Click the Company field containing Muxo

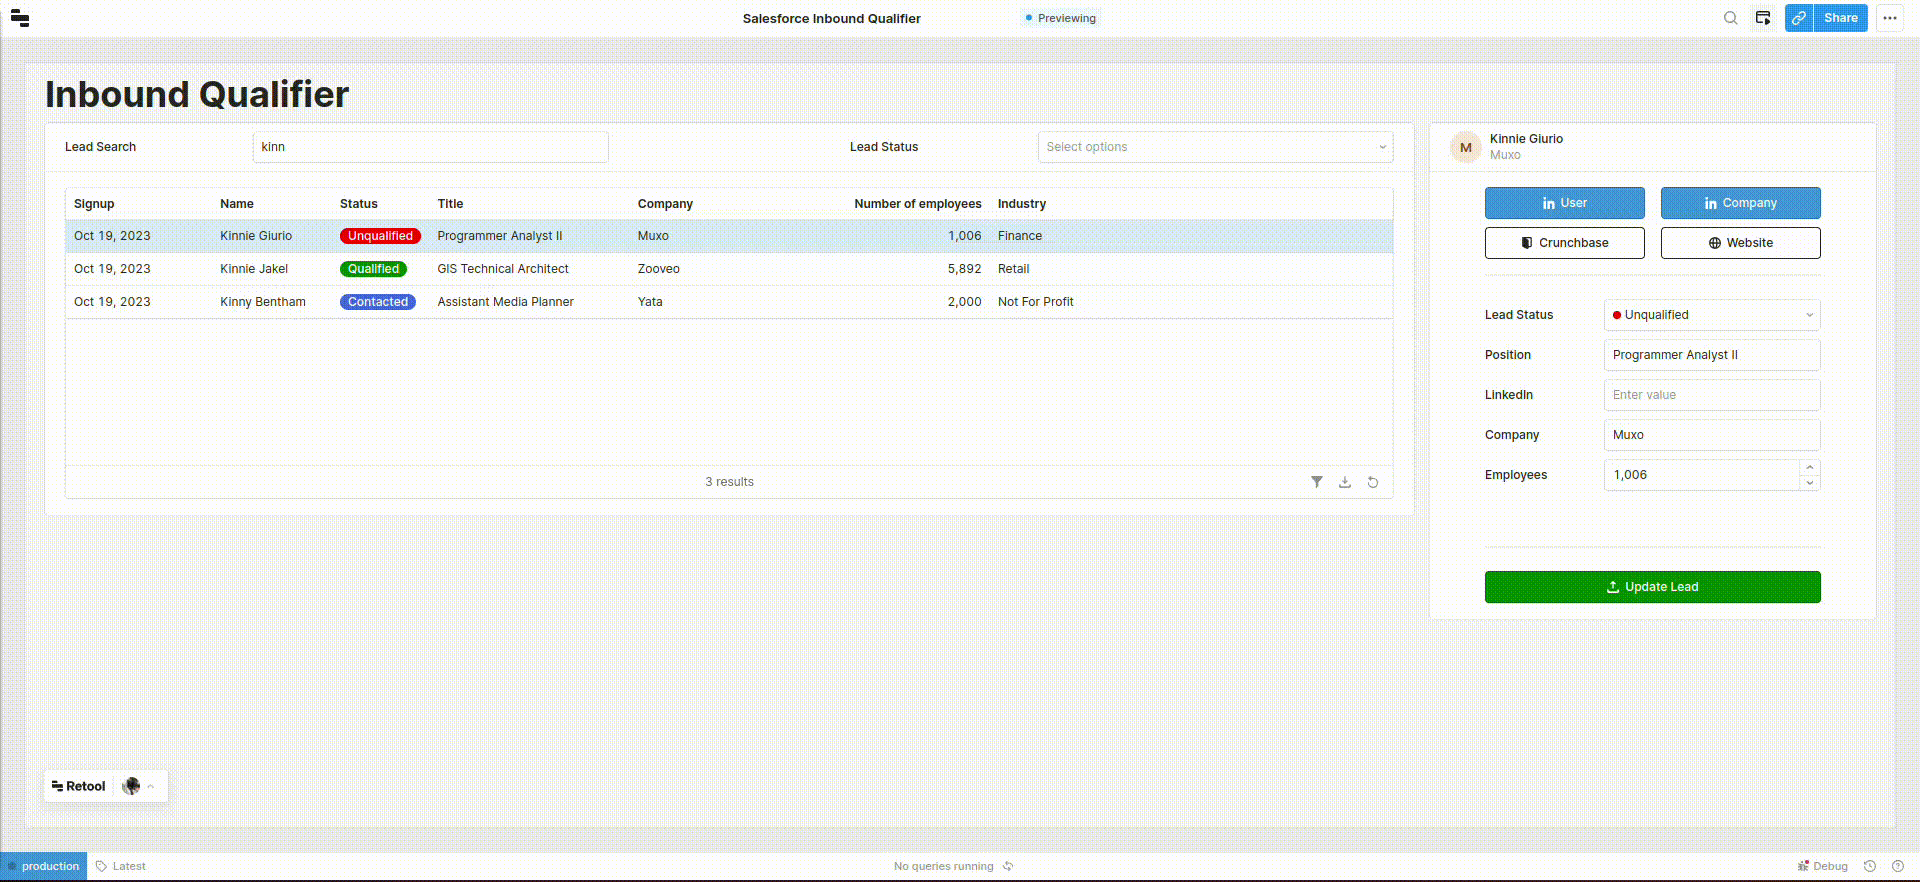point(1712,435)
